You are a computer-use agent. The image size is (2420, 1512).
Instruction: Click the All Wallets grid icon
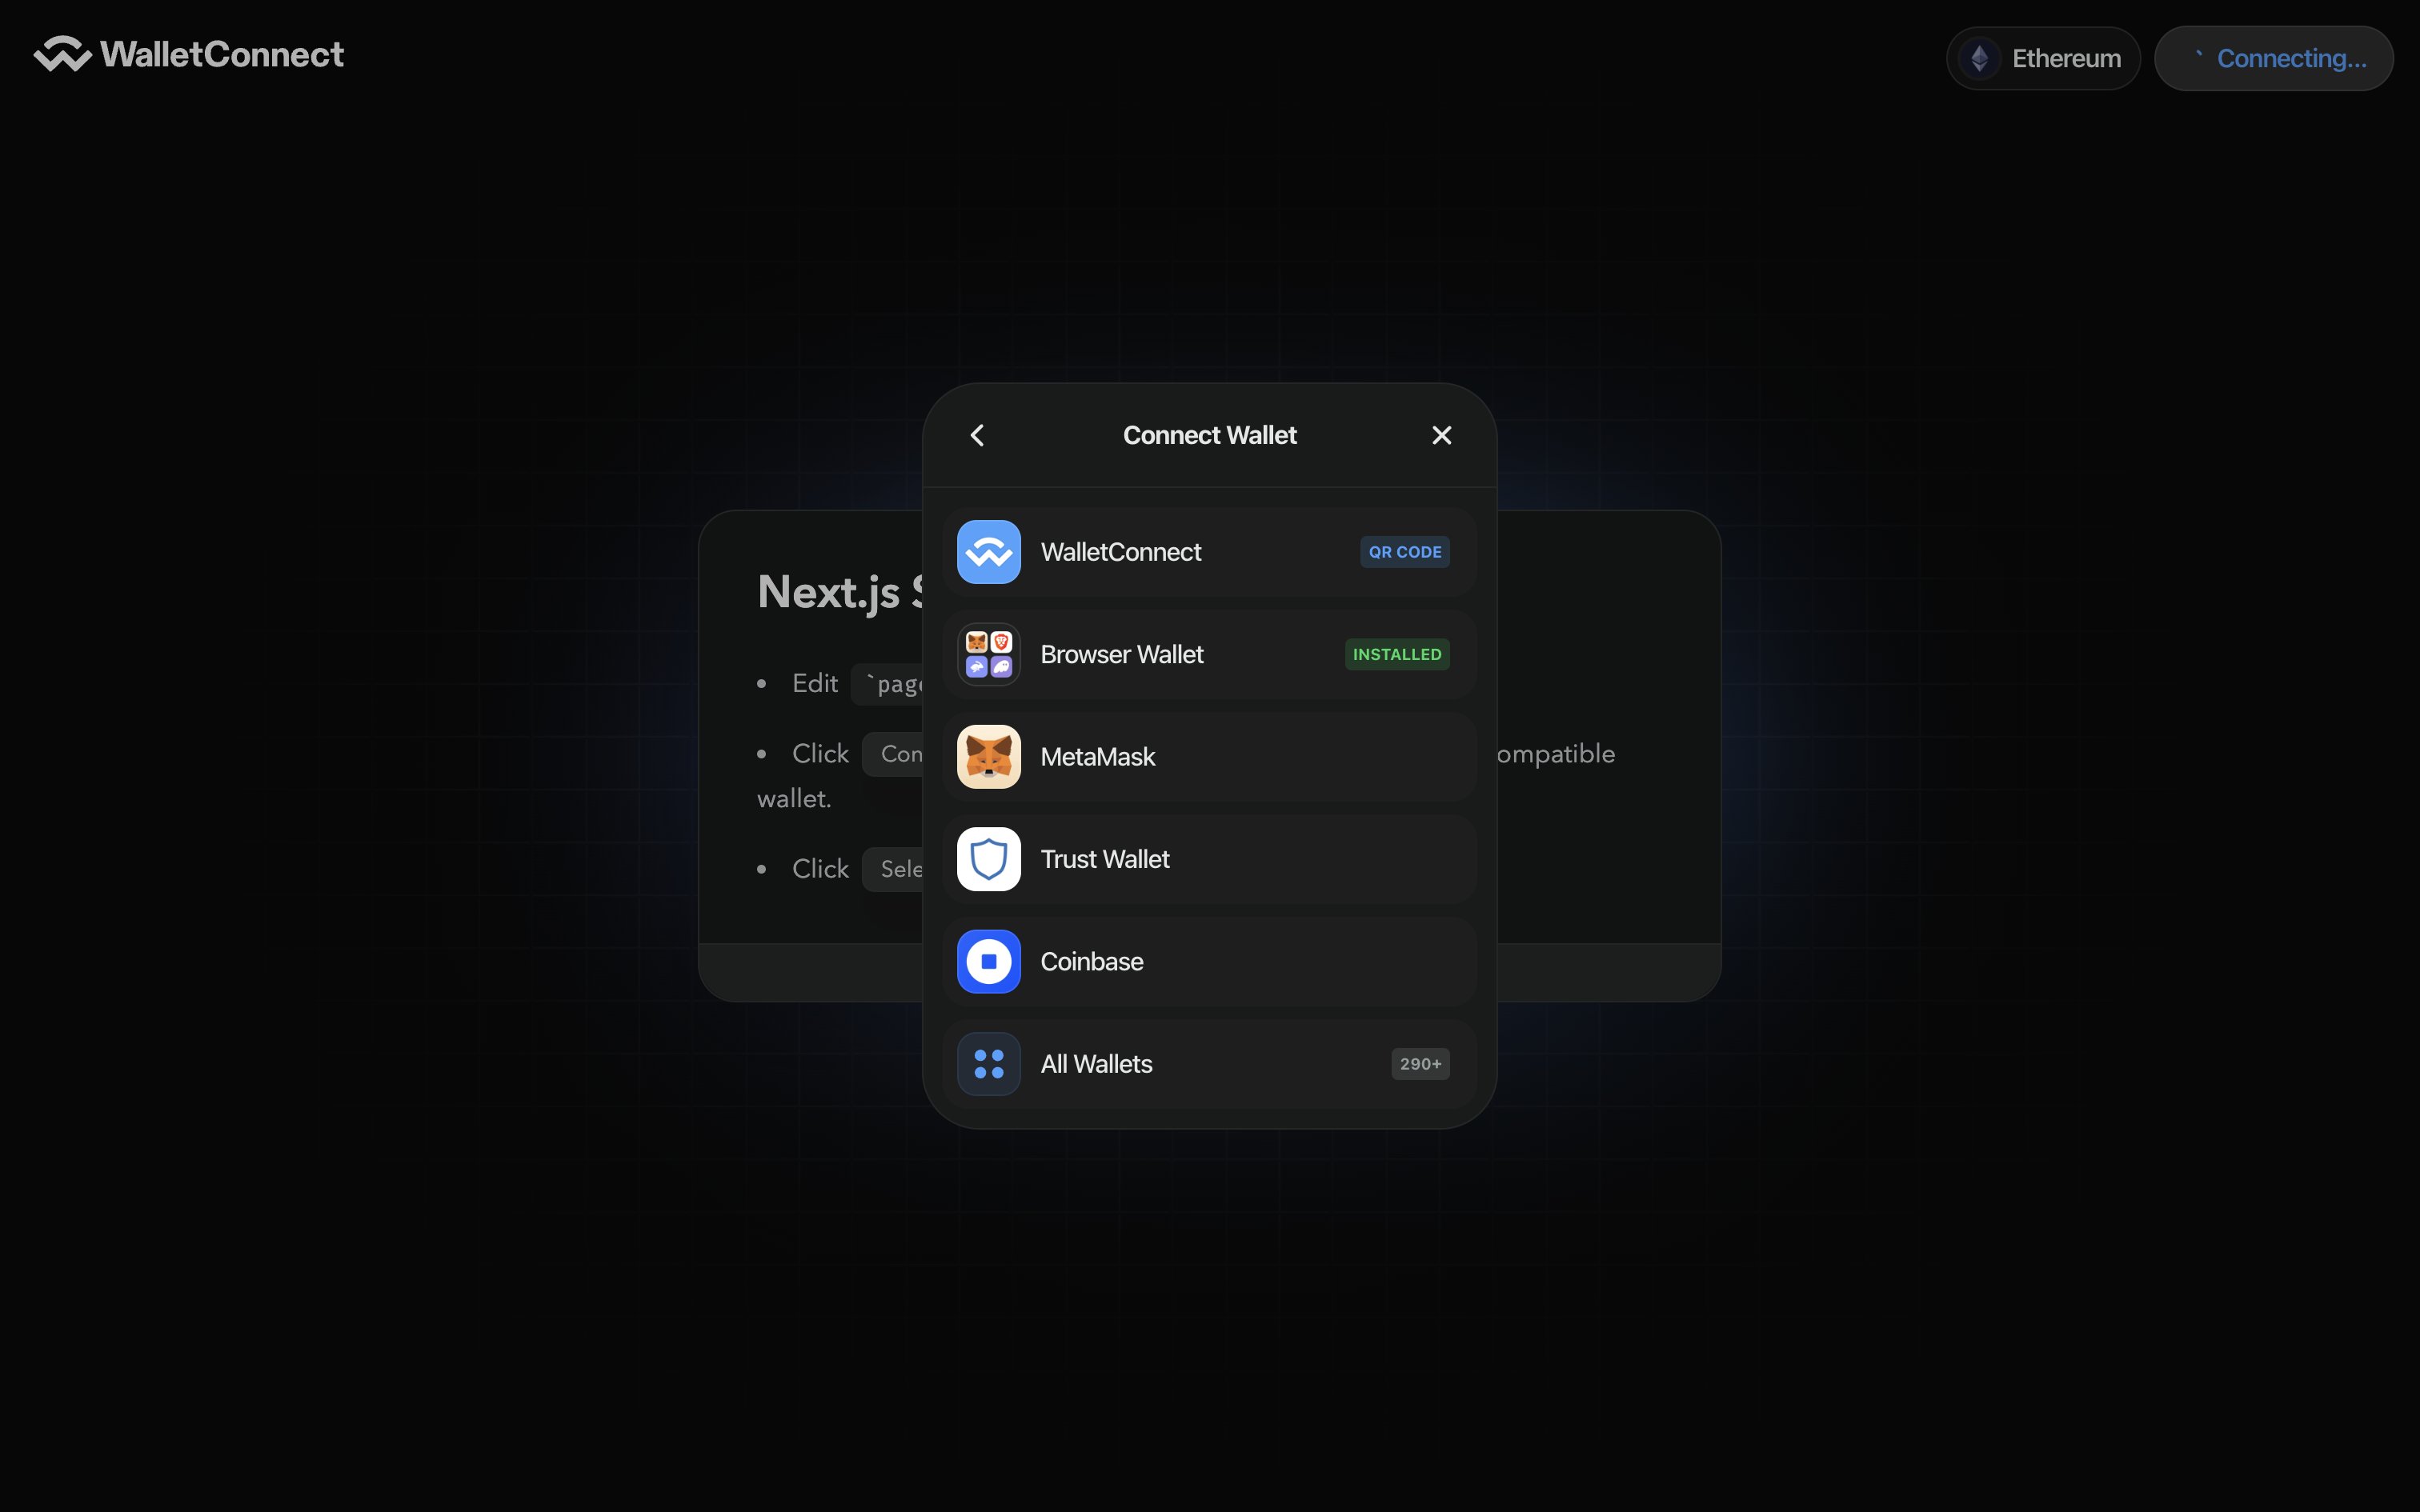click(x=988, y=1062)
